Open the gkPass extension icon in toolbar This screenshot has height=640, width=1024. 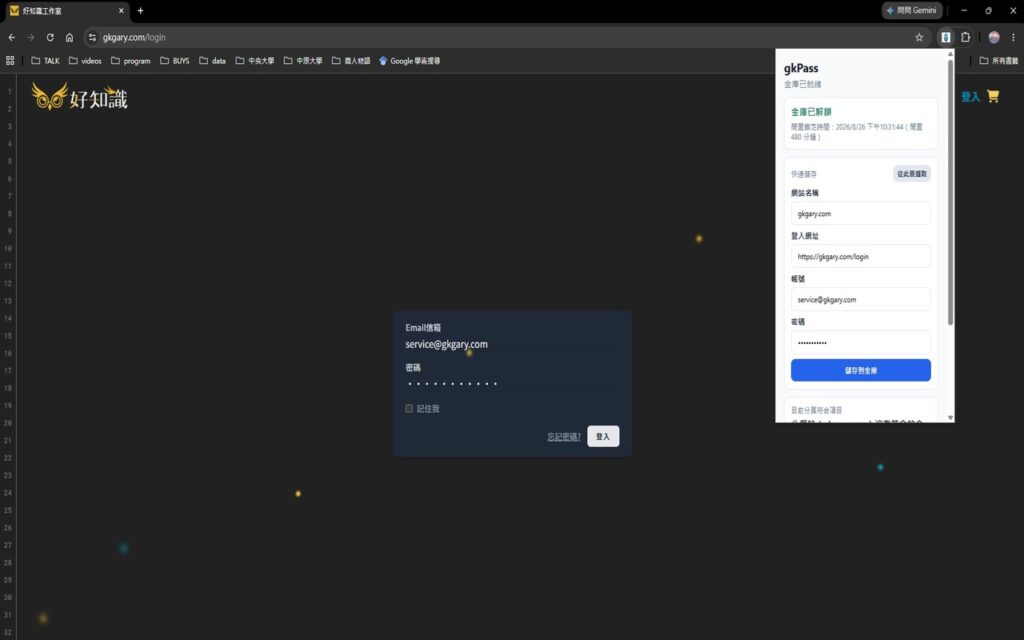946,37
